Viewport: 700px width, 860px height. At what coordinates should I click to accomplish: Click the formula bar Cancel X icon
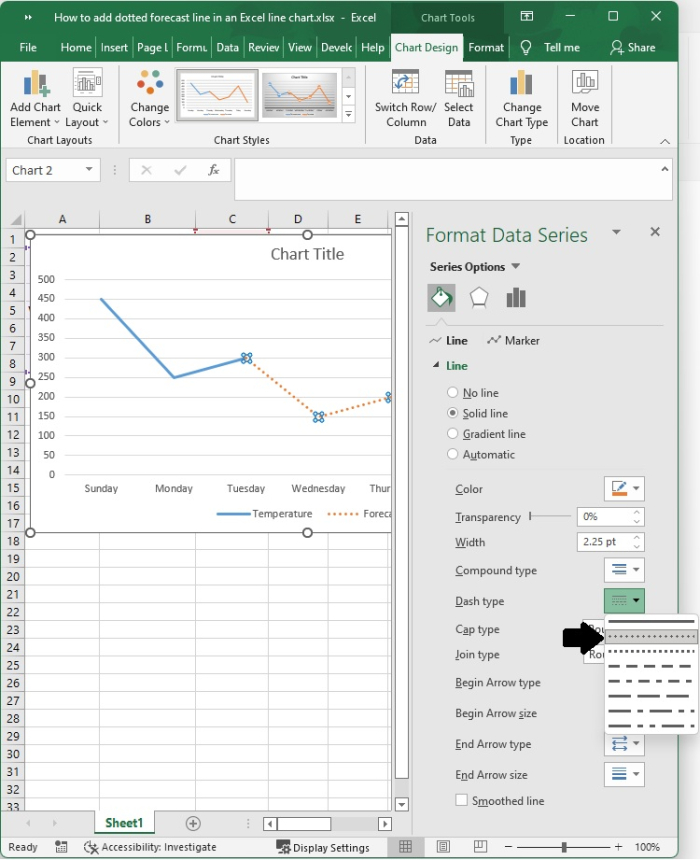[x=146, y=170]
